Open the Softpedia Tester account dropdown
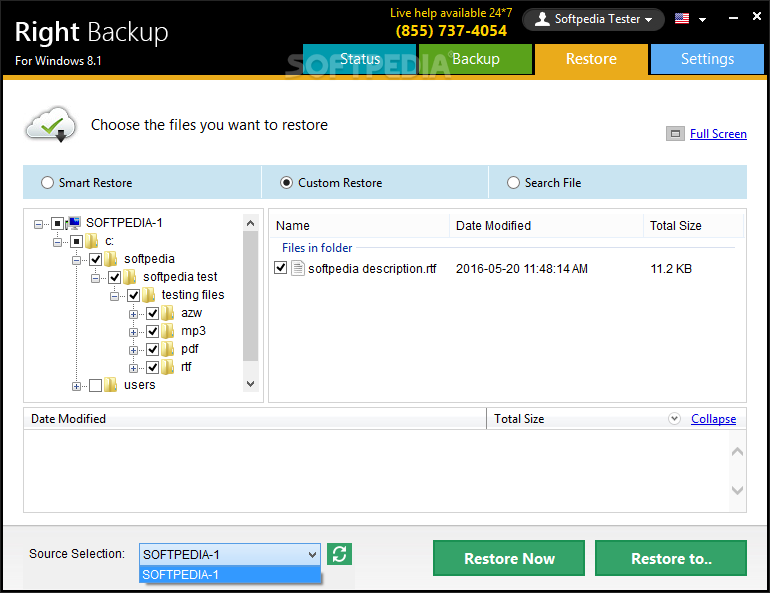This screenshot has height=593, width=770. [x=593, y=19]
